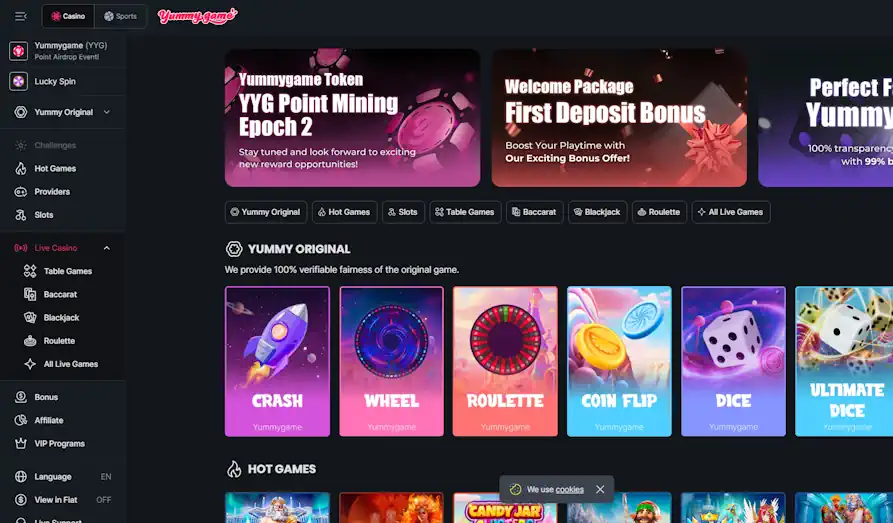Select the Table Games filter tab
The height and width of the screenshot is (523, 893).
[465, 212]
